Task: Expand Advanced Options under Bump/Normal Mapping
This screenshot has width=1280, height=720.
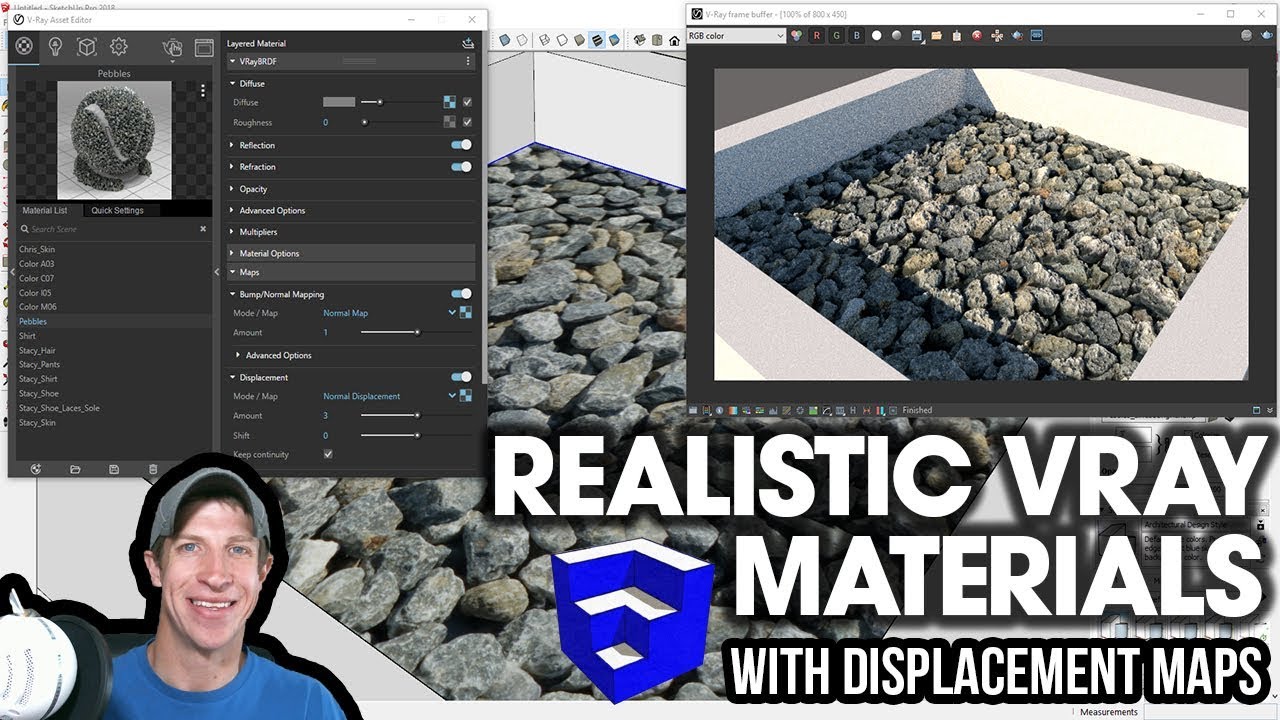Action: pyautogui.click(x=238, y=355)
